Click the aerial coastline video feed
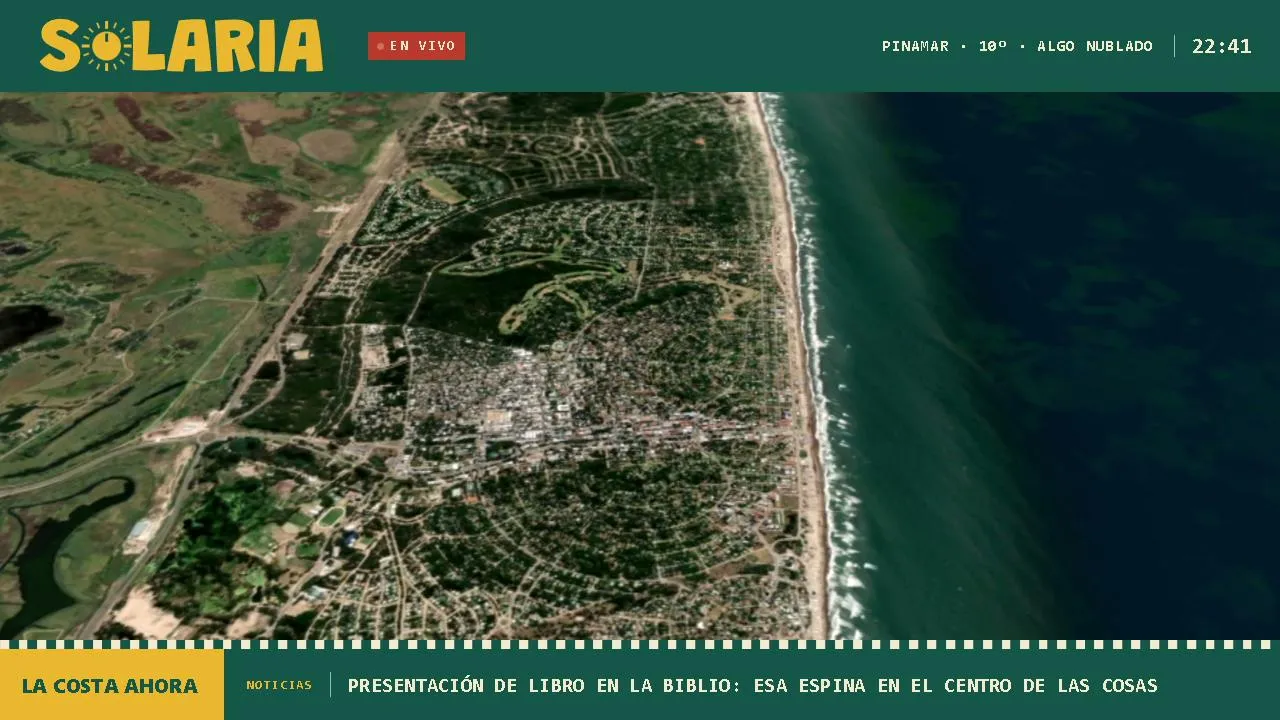Screen dimensions: 1280x720 [x=640, y=366]
